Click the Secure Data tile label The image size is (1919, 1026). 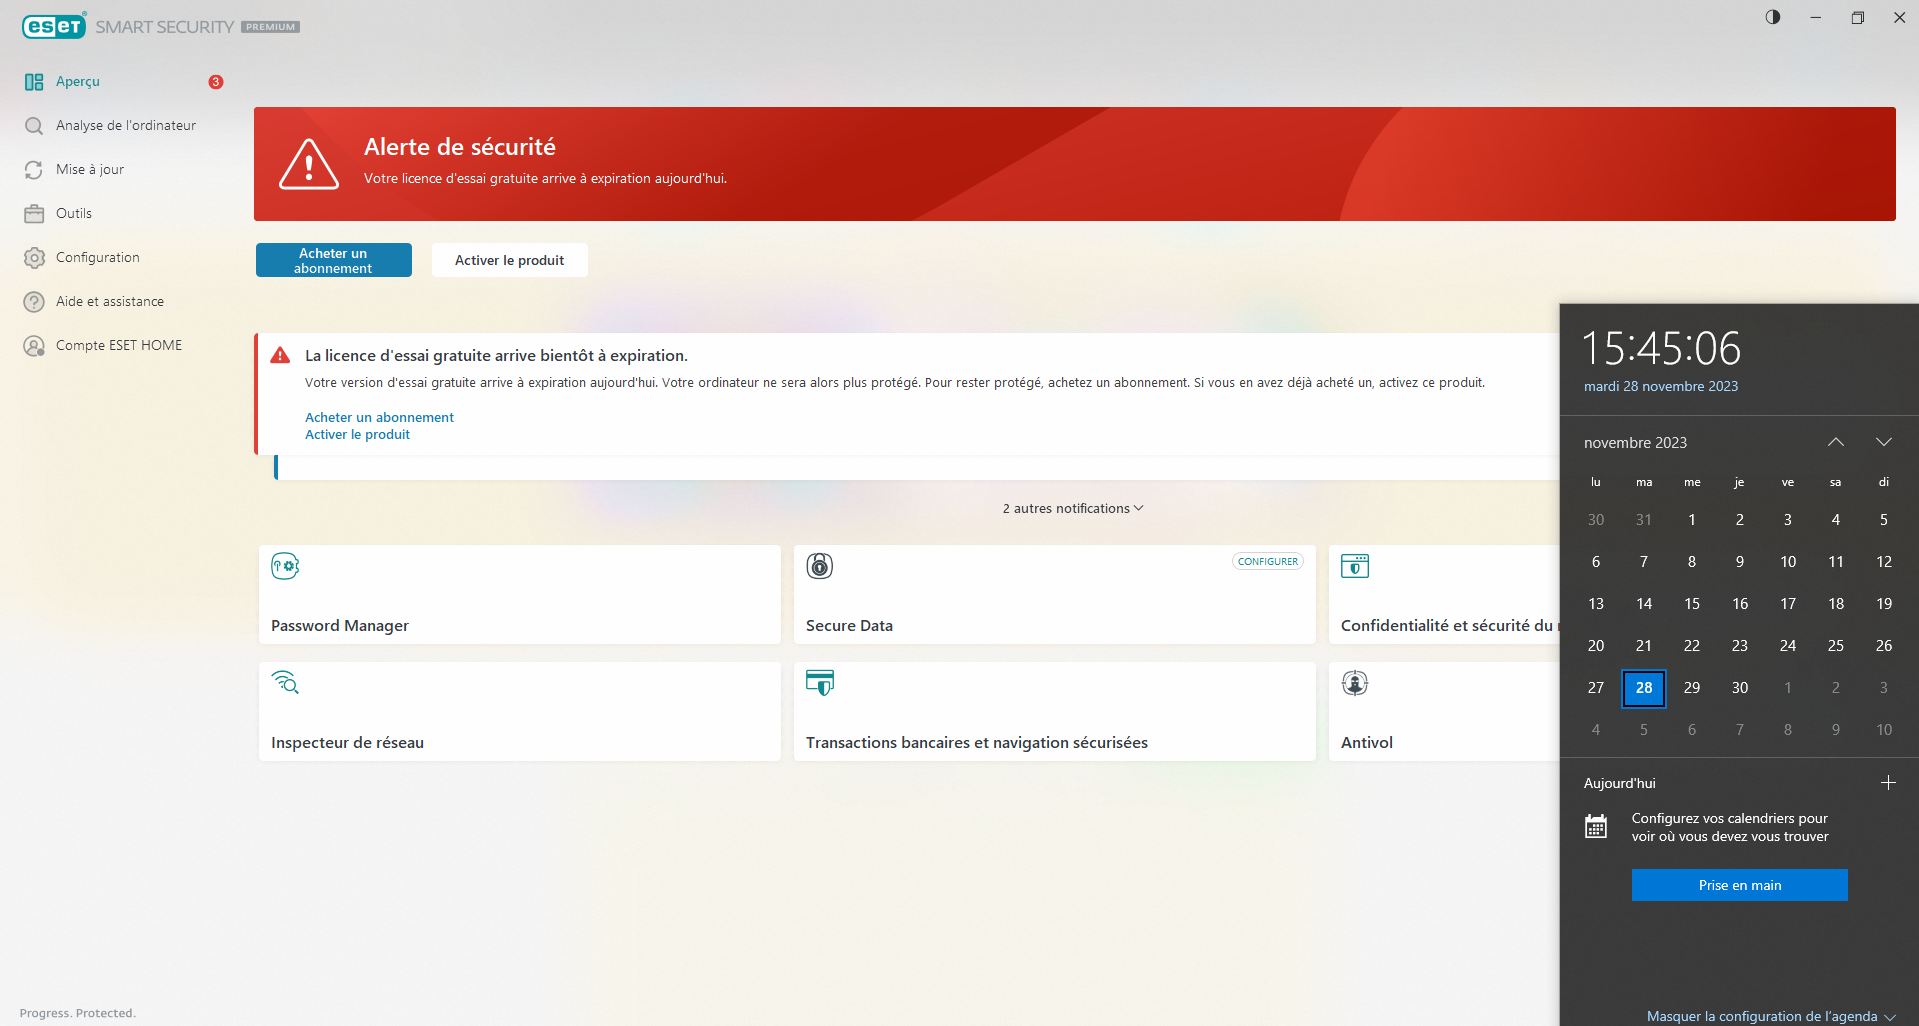tap(849, 626)
